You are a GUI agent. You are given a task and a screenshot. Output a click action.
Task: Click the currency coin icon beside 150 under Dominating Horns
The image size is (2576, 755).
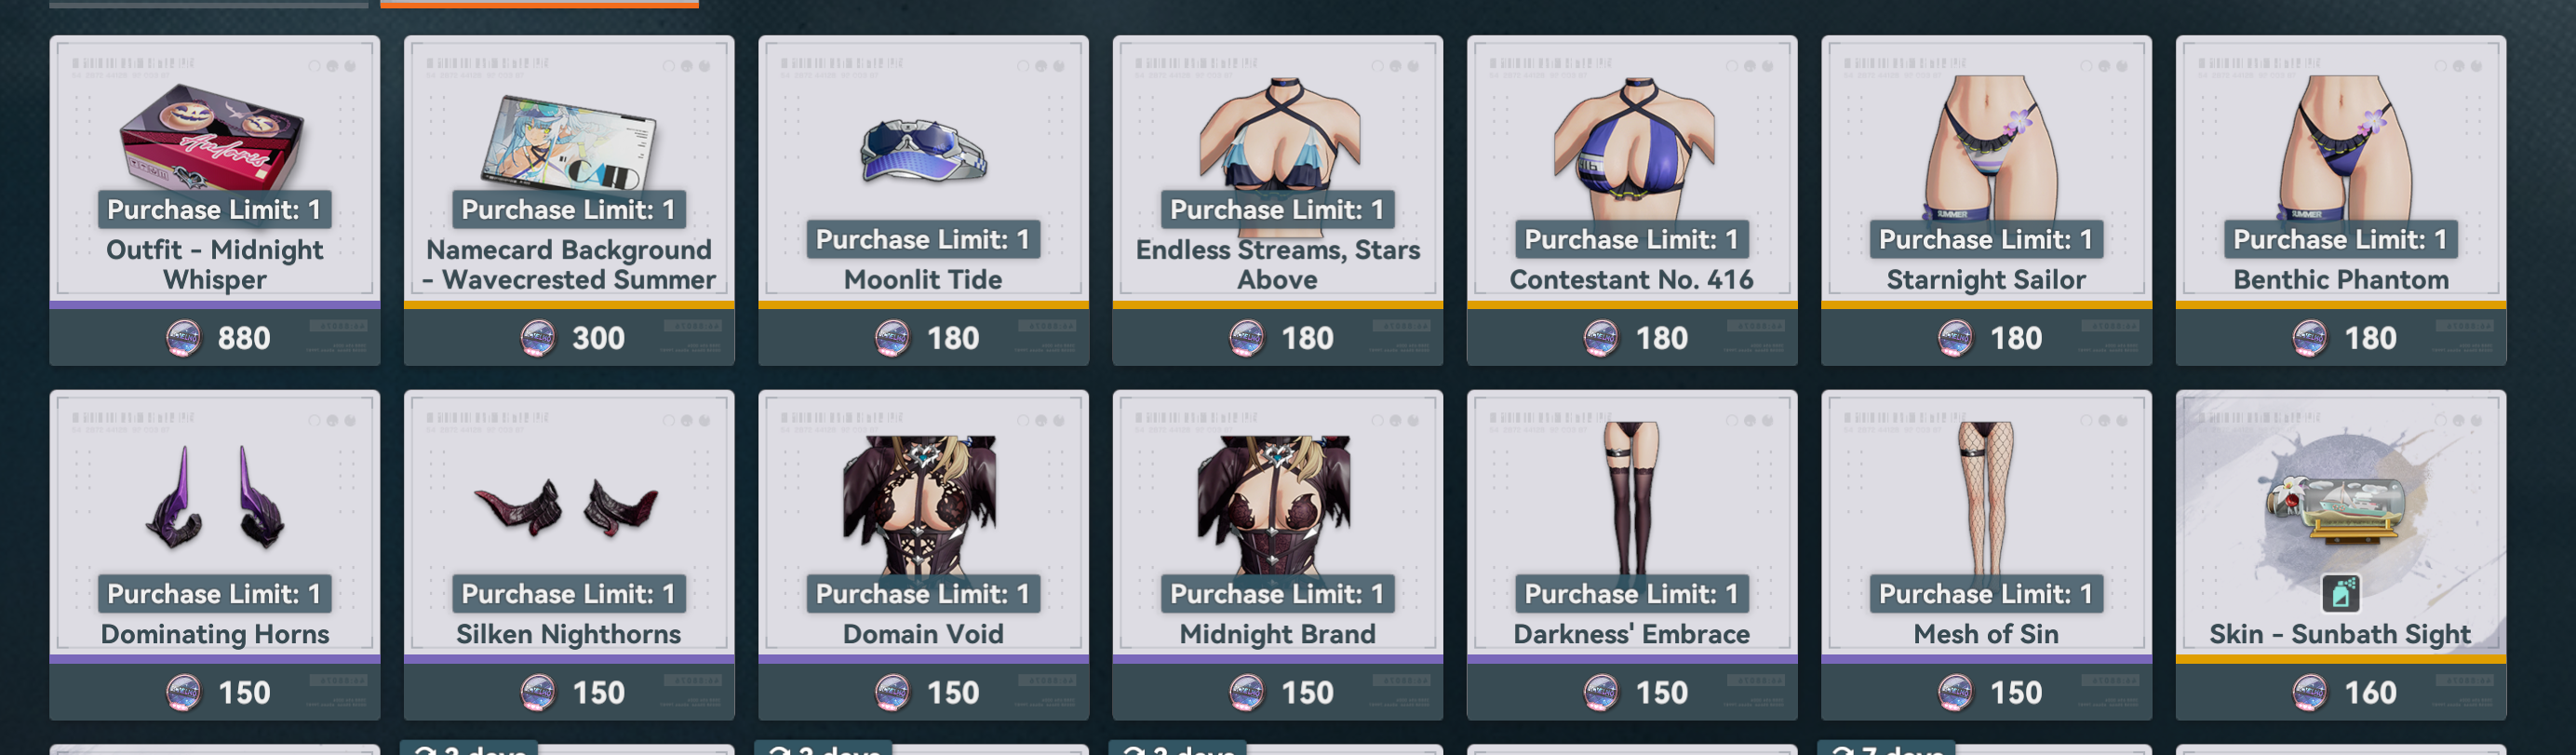(x=183, y=692)
